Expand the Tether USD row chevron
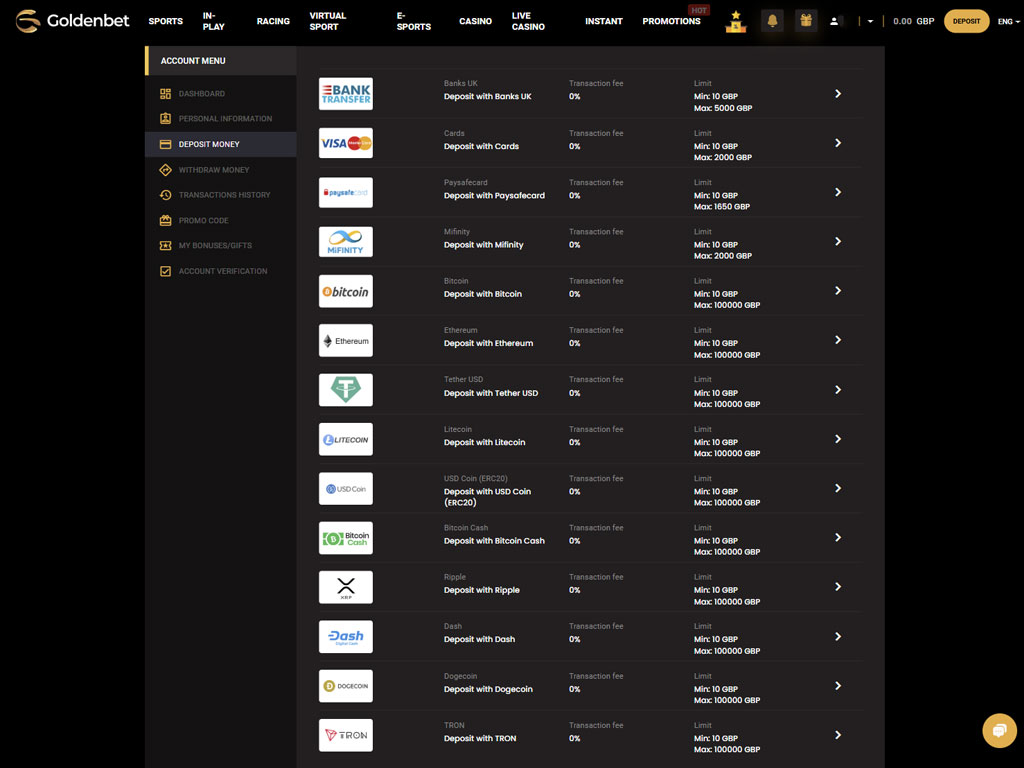Viewport: 1024px width, 768px height. pyautogui.click(x=838, y=390)
